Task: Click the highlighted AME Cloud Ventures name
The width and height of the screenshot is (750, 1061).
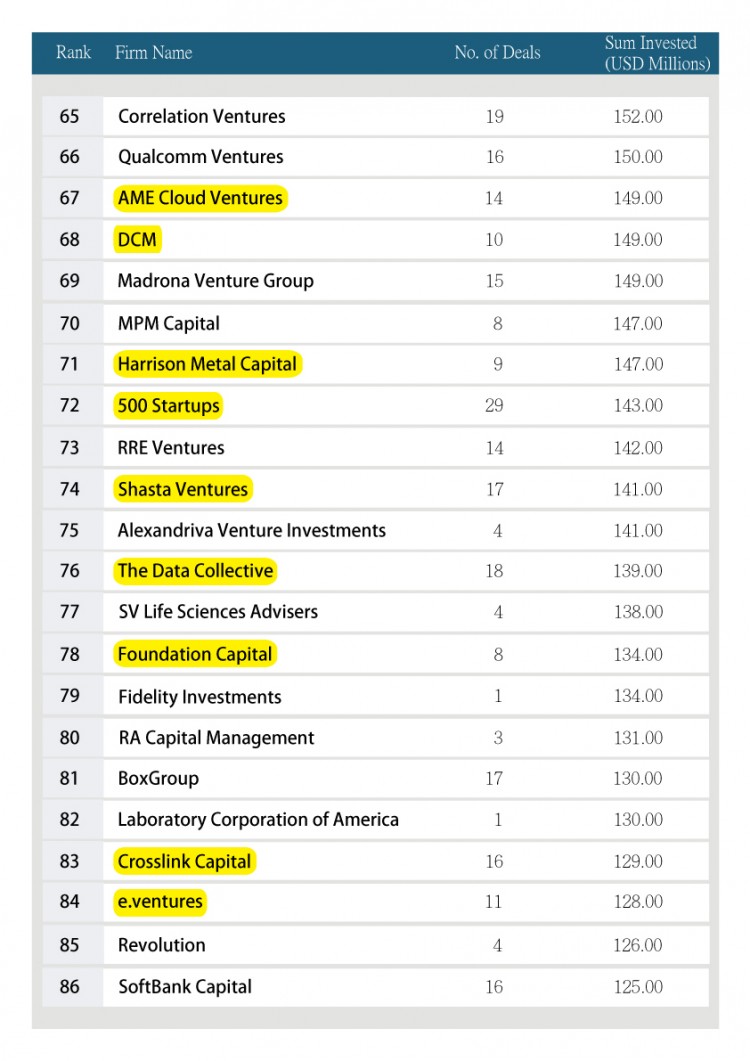Action: coord(200,198)
